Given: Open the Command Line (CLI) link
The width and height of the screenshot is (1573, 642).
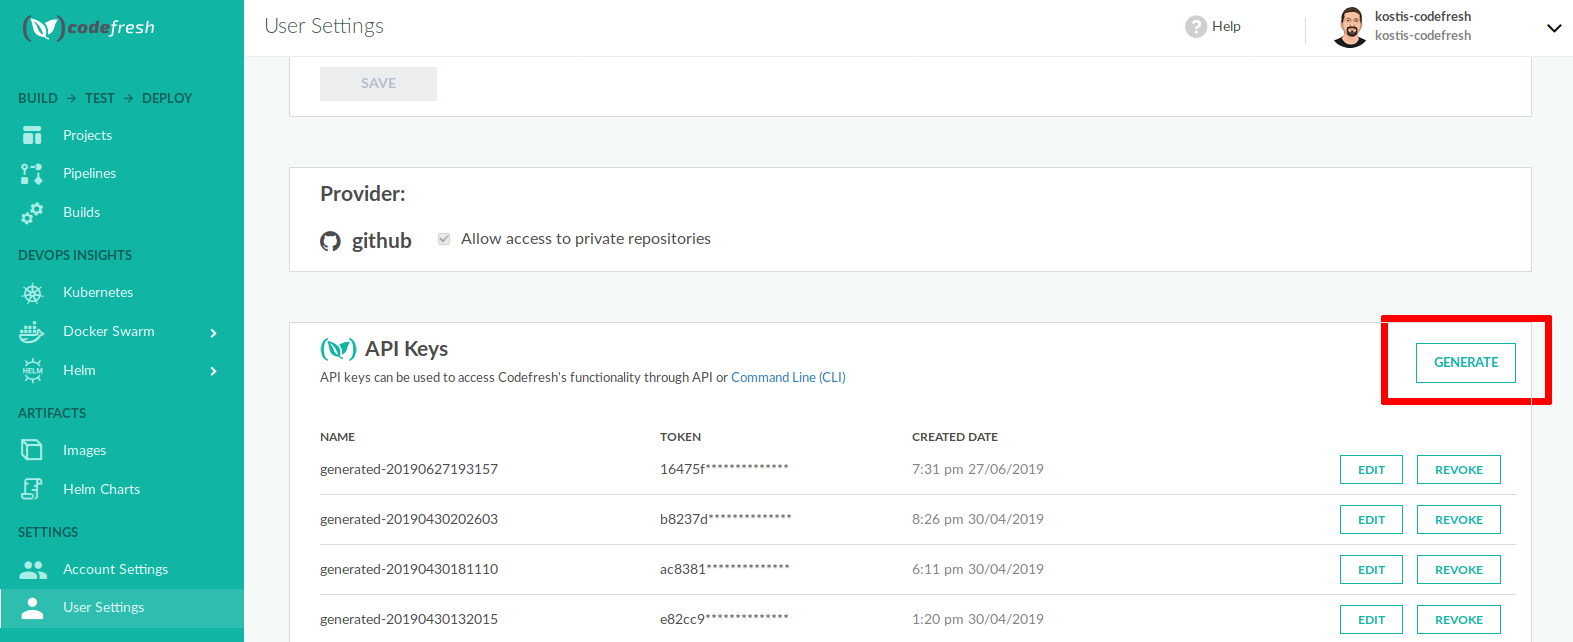Looking at the screenshot, I should pos(788,377).
